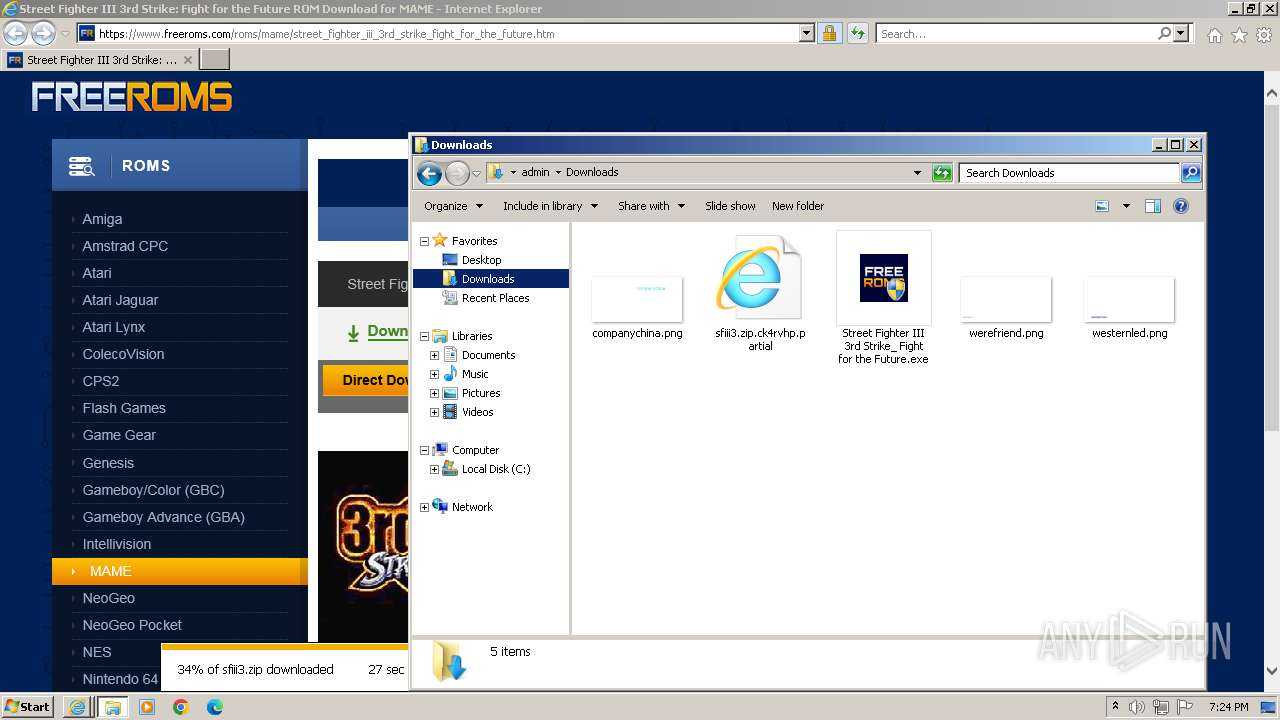The image size is (1280, 720).
Task: Click the IE address bar URL
Action: pyautogui.click(x=326, y=34)
